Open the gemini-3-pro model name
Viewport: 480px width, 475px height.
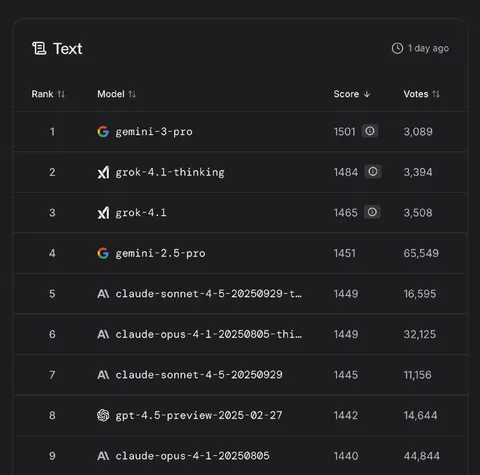[154, 132]
